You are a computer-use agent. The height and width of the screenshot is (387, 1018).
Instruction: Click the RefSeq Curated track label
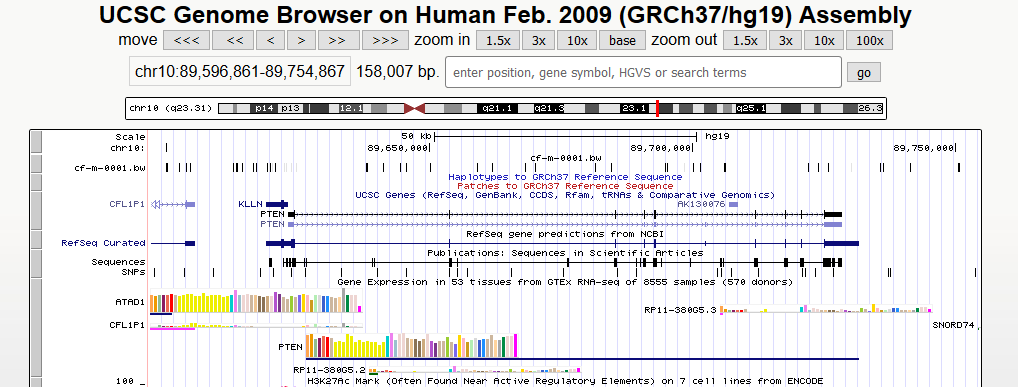coord(103,243)
